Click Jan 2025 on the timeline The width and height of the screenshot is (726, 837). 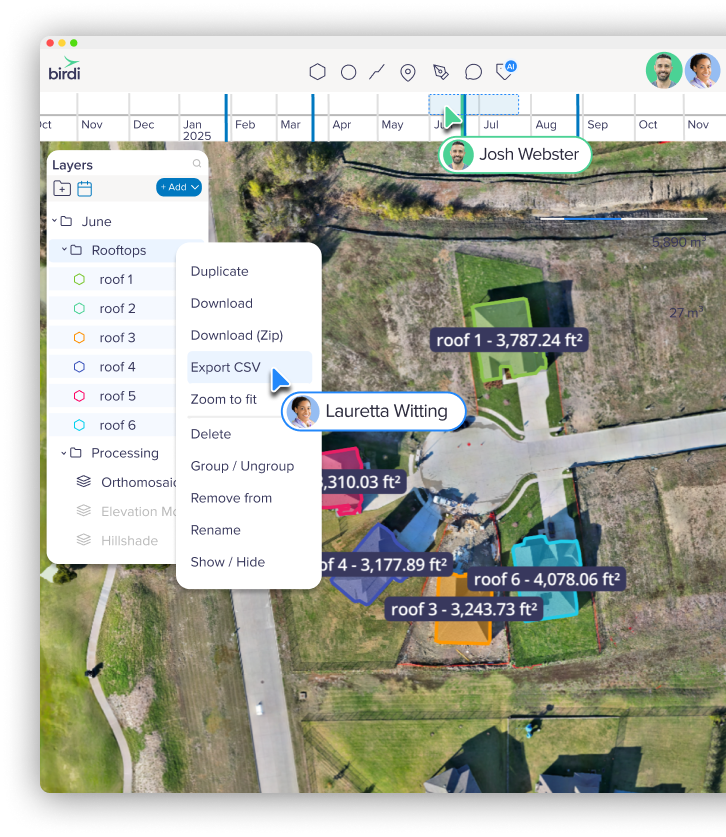(x=197, y=130)
